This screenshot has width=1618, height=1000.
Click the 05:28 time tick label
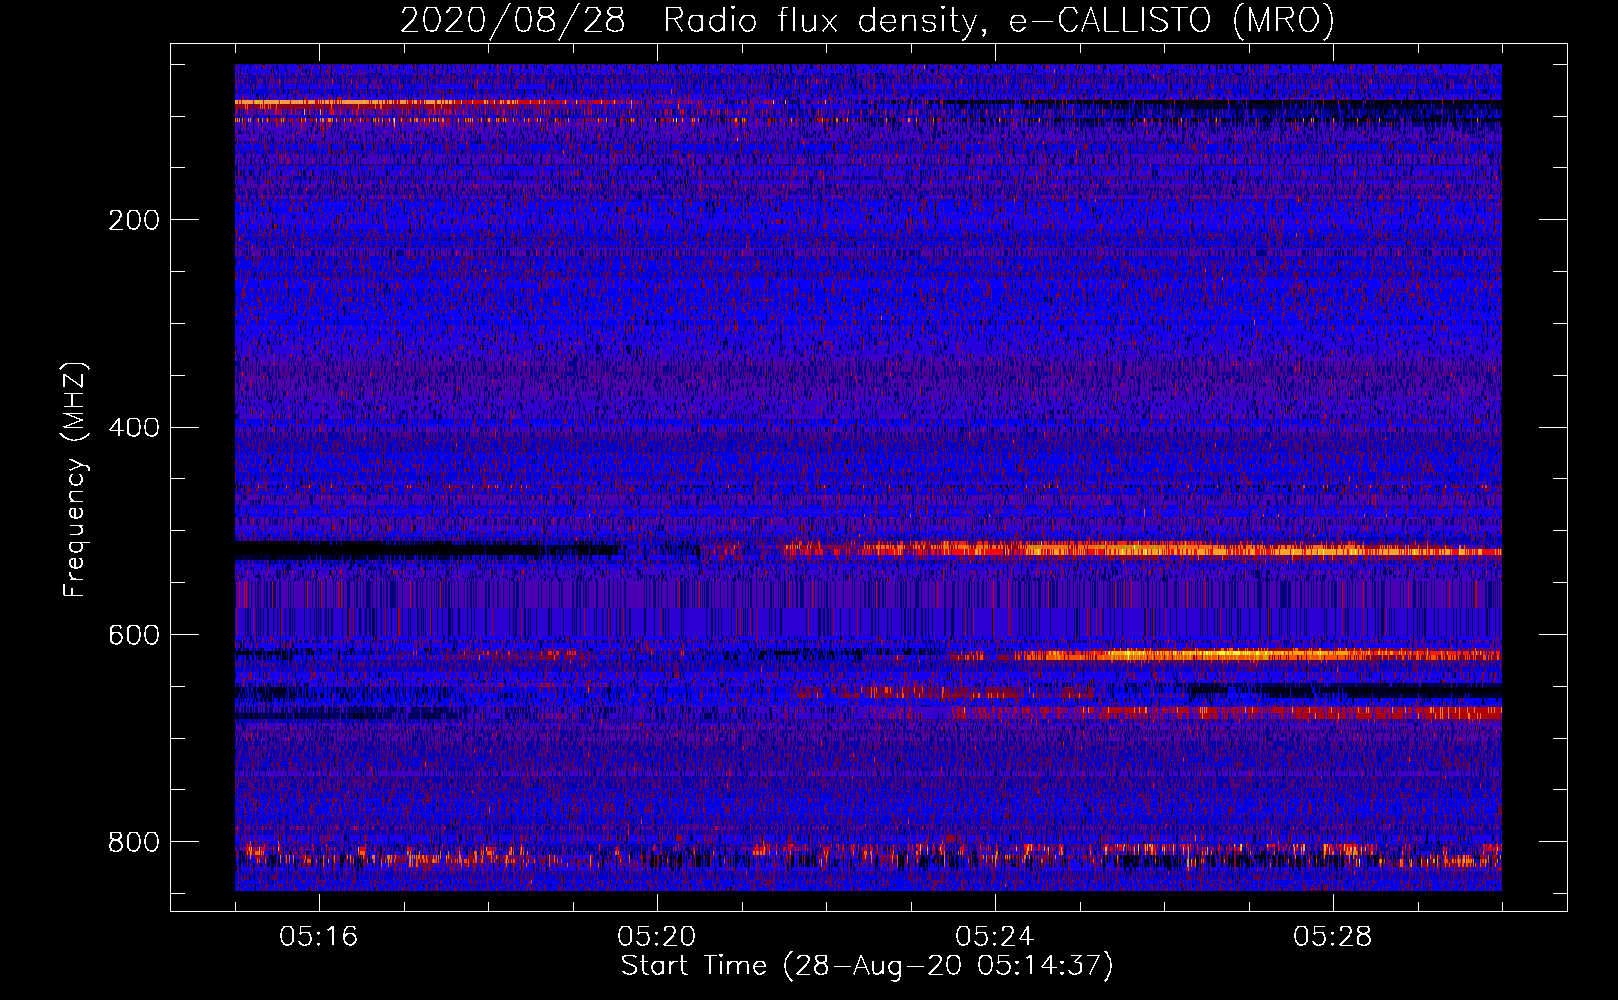(x=1333, y=937)
